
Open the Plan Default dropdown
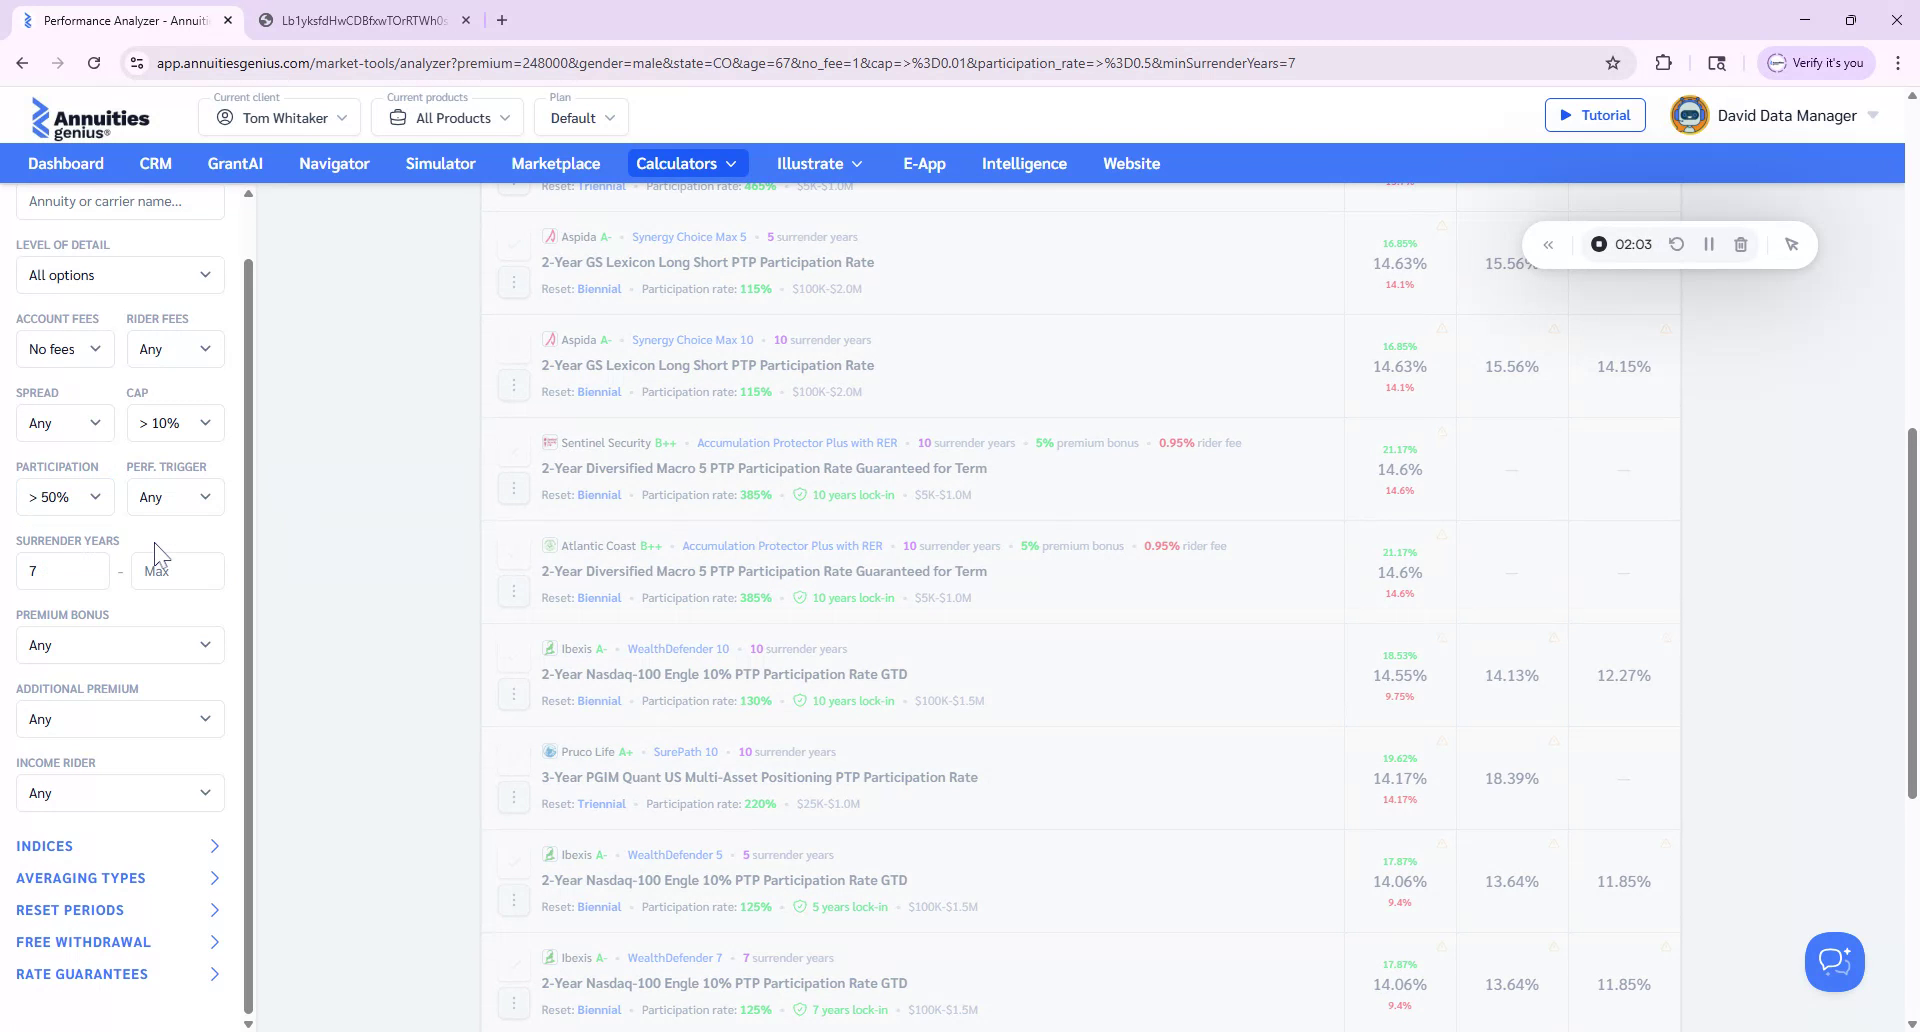(581, 117)
